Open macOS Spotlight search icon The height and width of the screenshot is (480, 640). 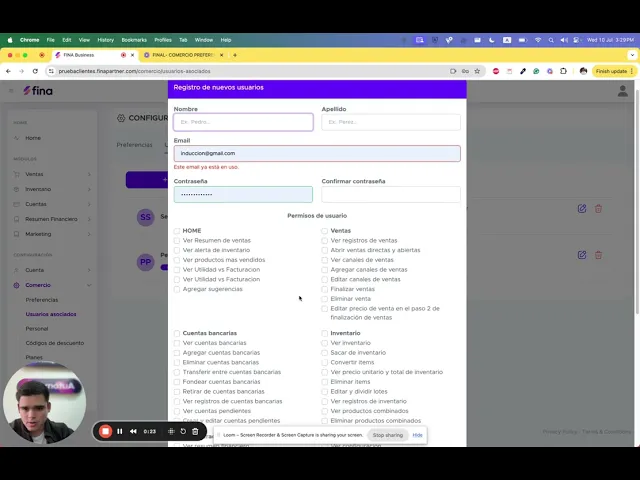point(551,40)
